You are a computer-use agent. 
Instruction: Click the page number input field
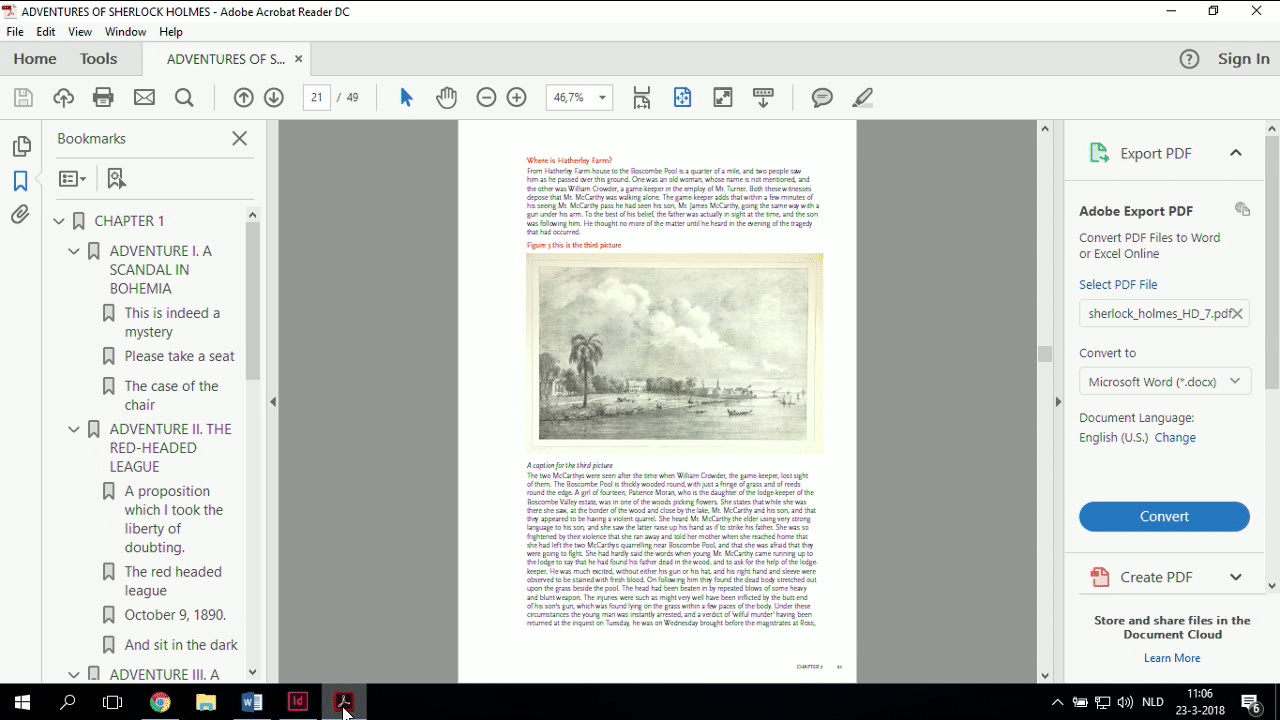[317, 97]
